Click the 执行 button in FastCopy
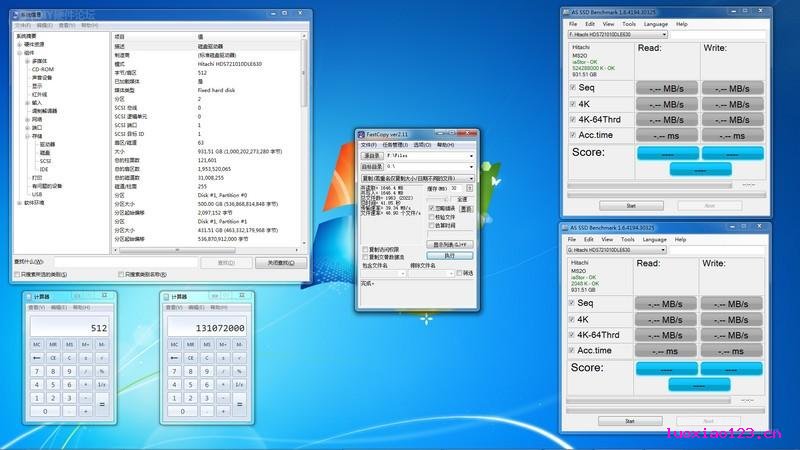The image size is (800, 450). click(x=449, y=256)
